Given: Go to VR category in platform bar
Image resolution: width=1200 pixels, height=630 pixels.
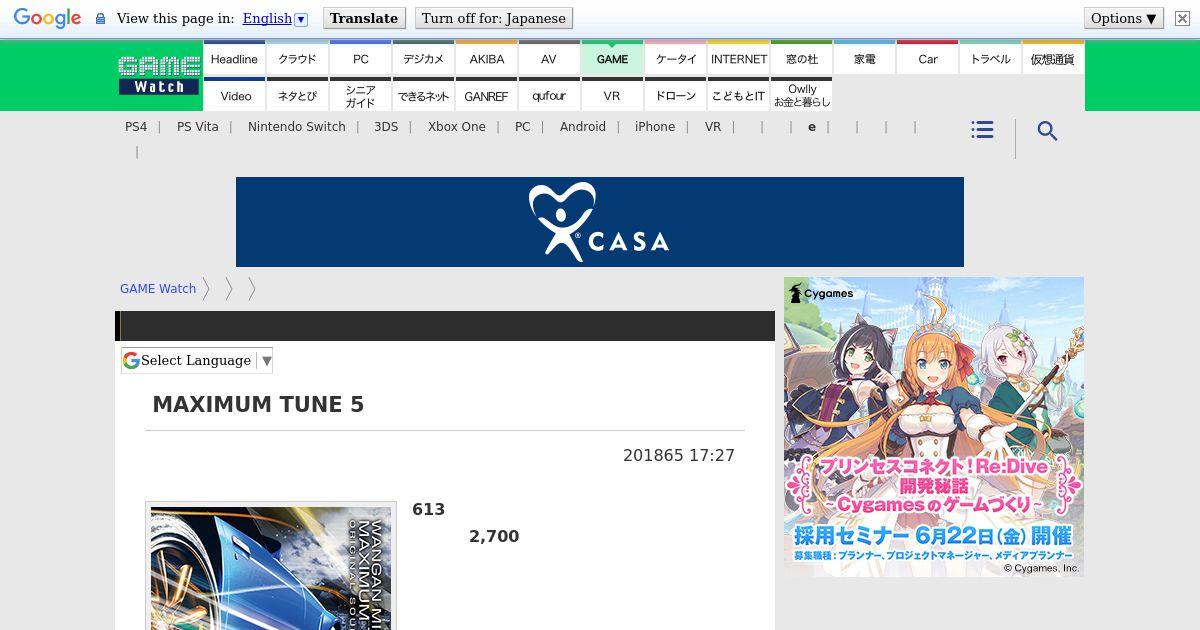Looking at the screenshot, I should 713,127.
